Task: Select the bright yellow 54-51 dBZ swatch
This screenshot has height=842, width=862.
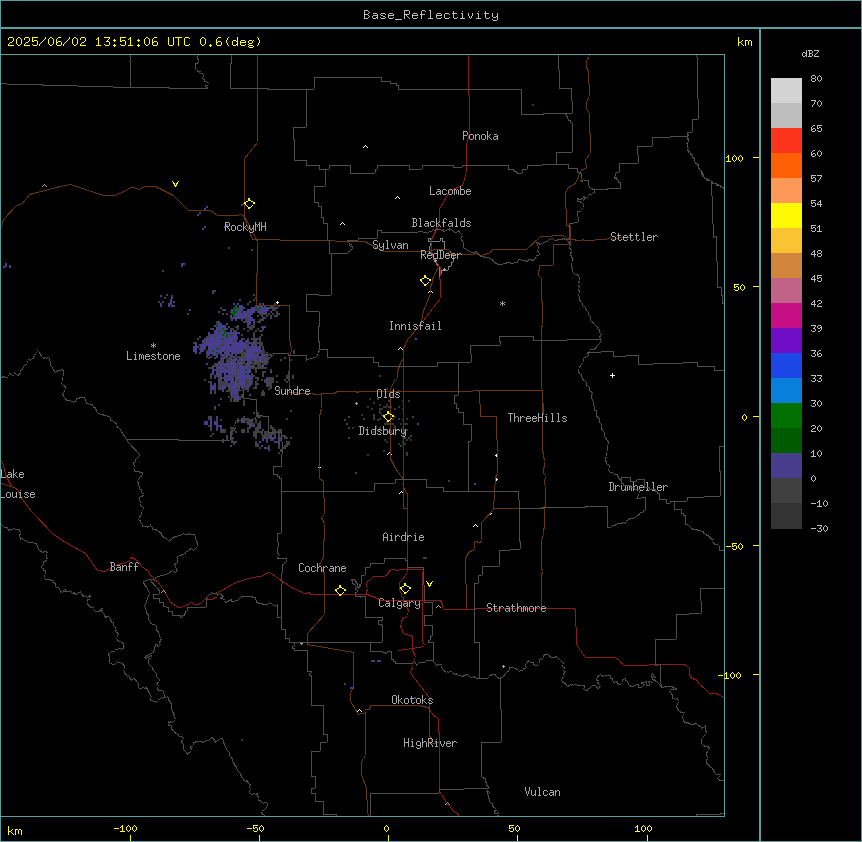Action: [786, 215]
